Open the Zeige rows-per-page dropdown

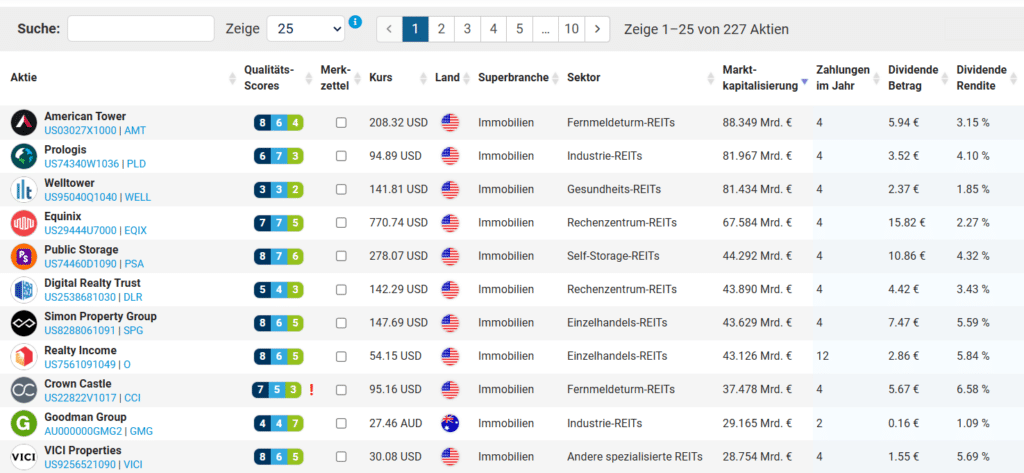click(x=306, y=29)
